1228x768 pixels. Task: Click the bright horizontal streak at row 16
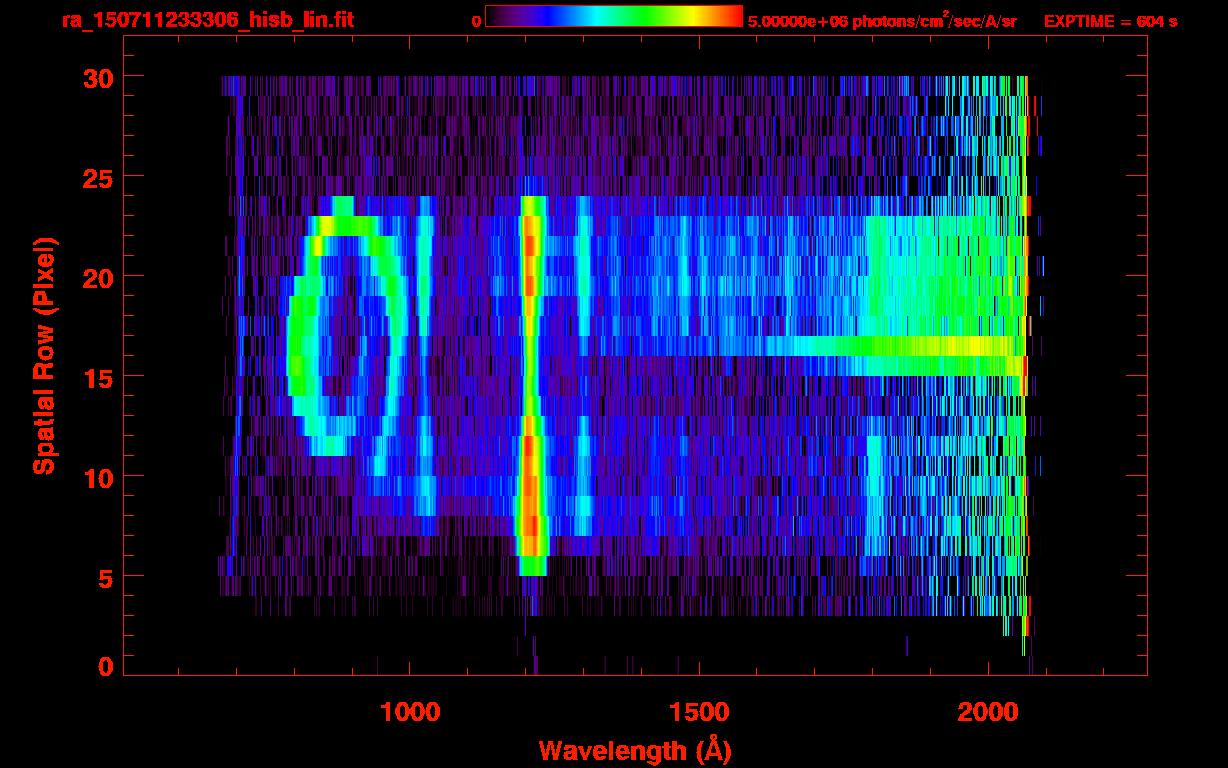(x=900, y=346)
